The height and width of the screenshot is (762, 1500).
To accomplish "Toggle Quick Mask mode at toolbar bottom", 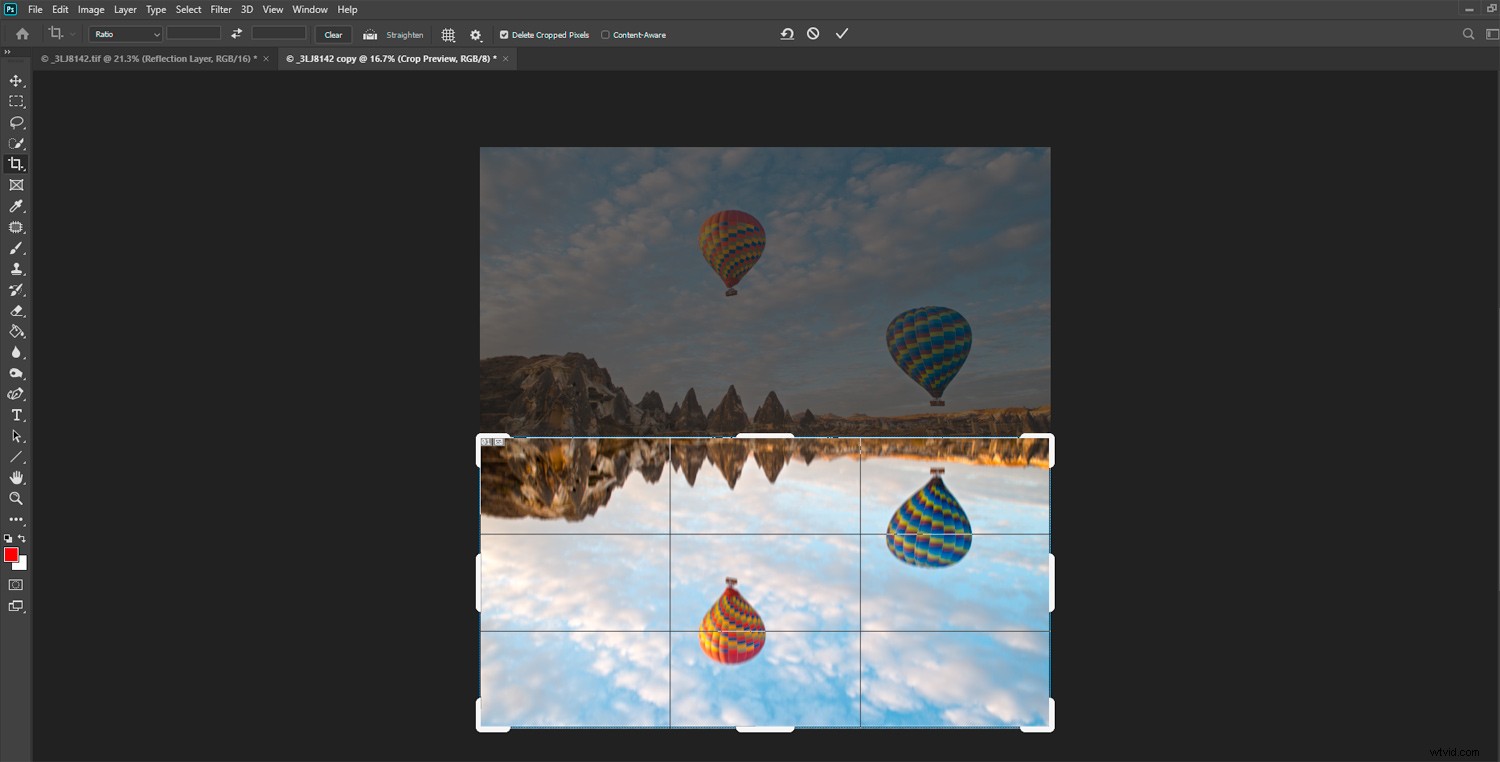I will coord(15,584).
